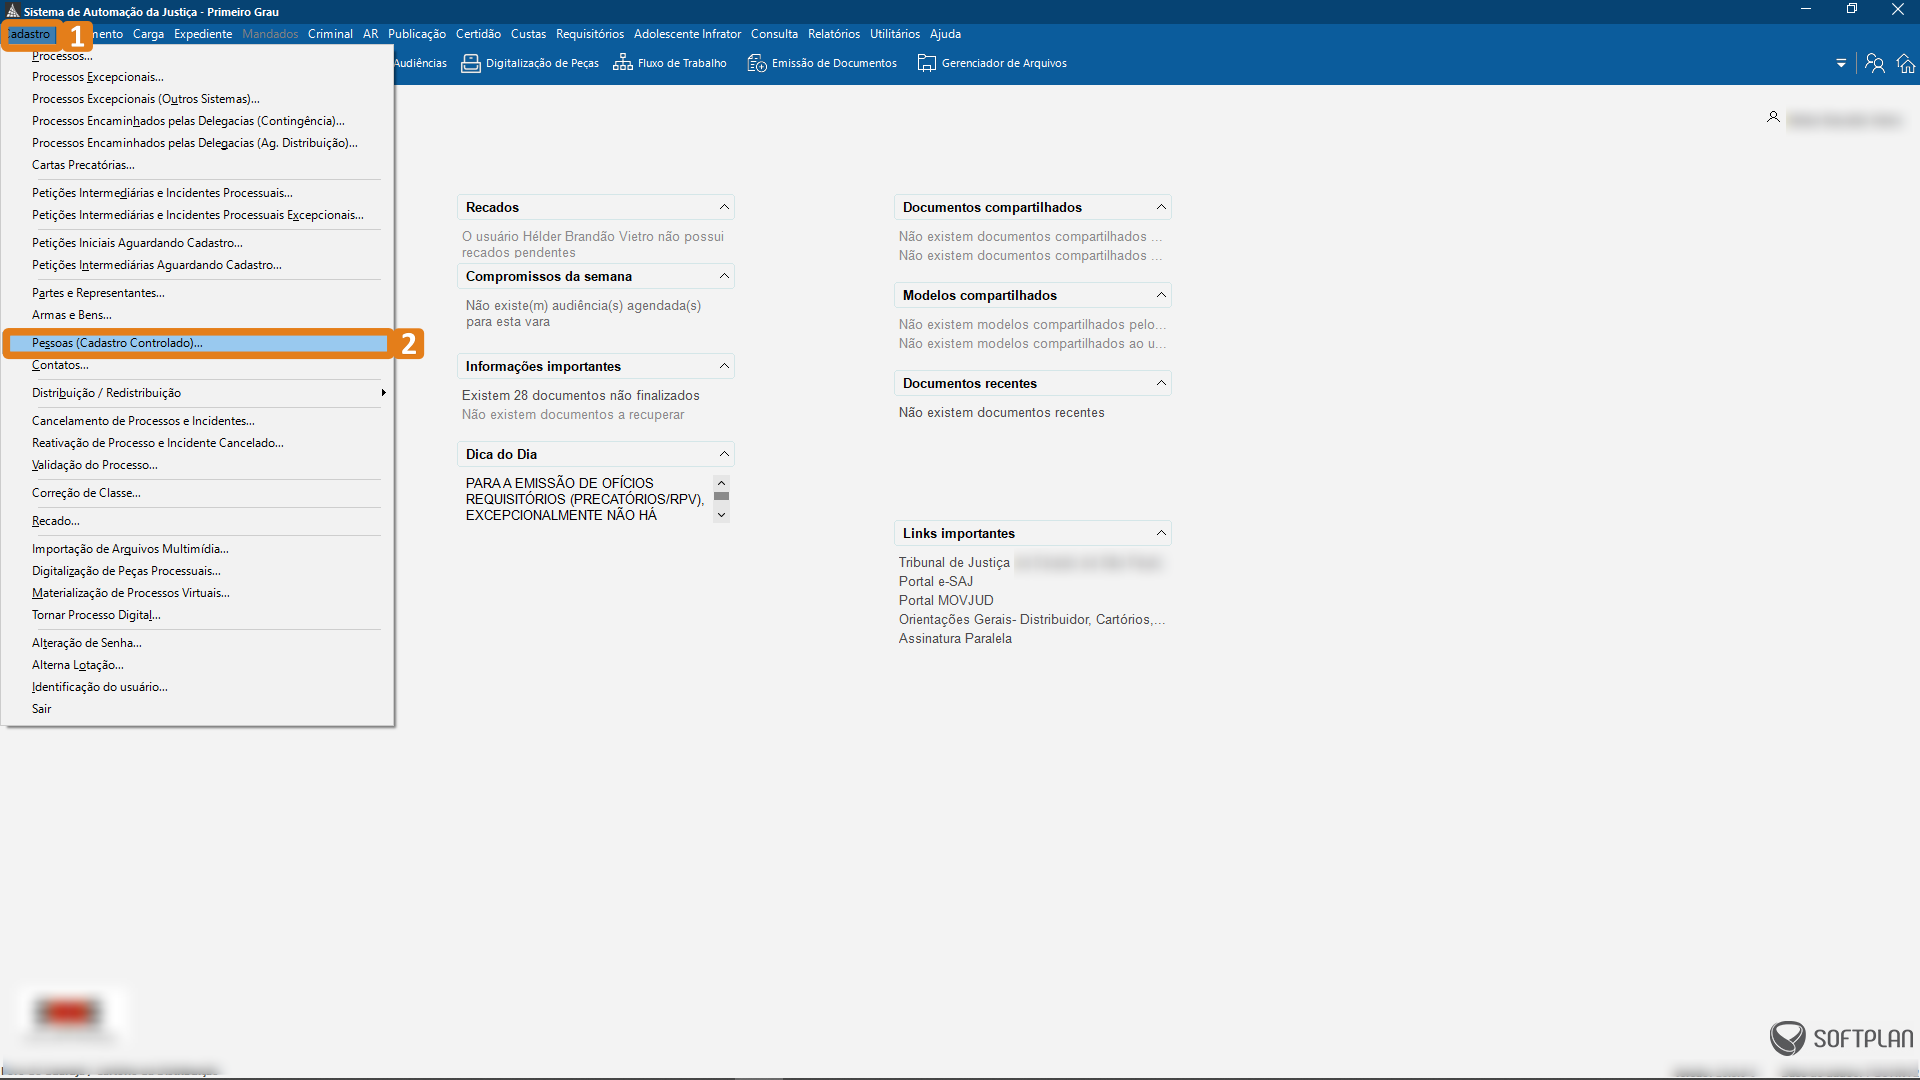Viewport: 1920px width, 1080px height.
Task: Collapse the Documentos recentes panel
Action: tap(1161, 383)
